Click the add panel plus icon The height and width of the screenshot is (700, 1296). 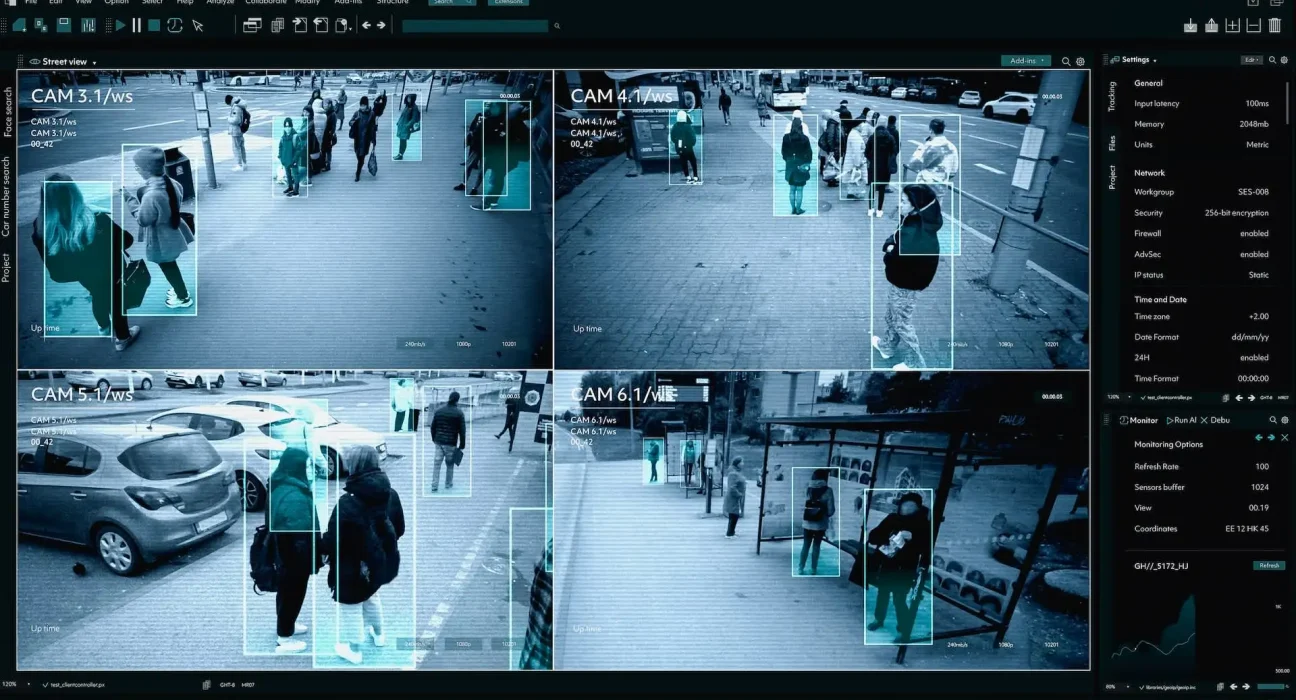[x=1232, y=25]
